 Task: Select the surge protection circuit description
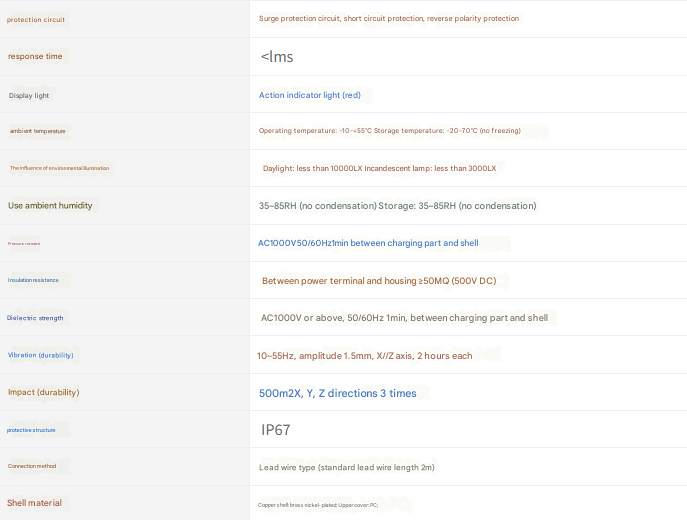click(x=388, y=19)
